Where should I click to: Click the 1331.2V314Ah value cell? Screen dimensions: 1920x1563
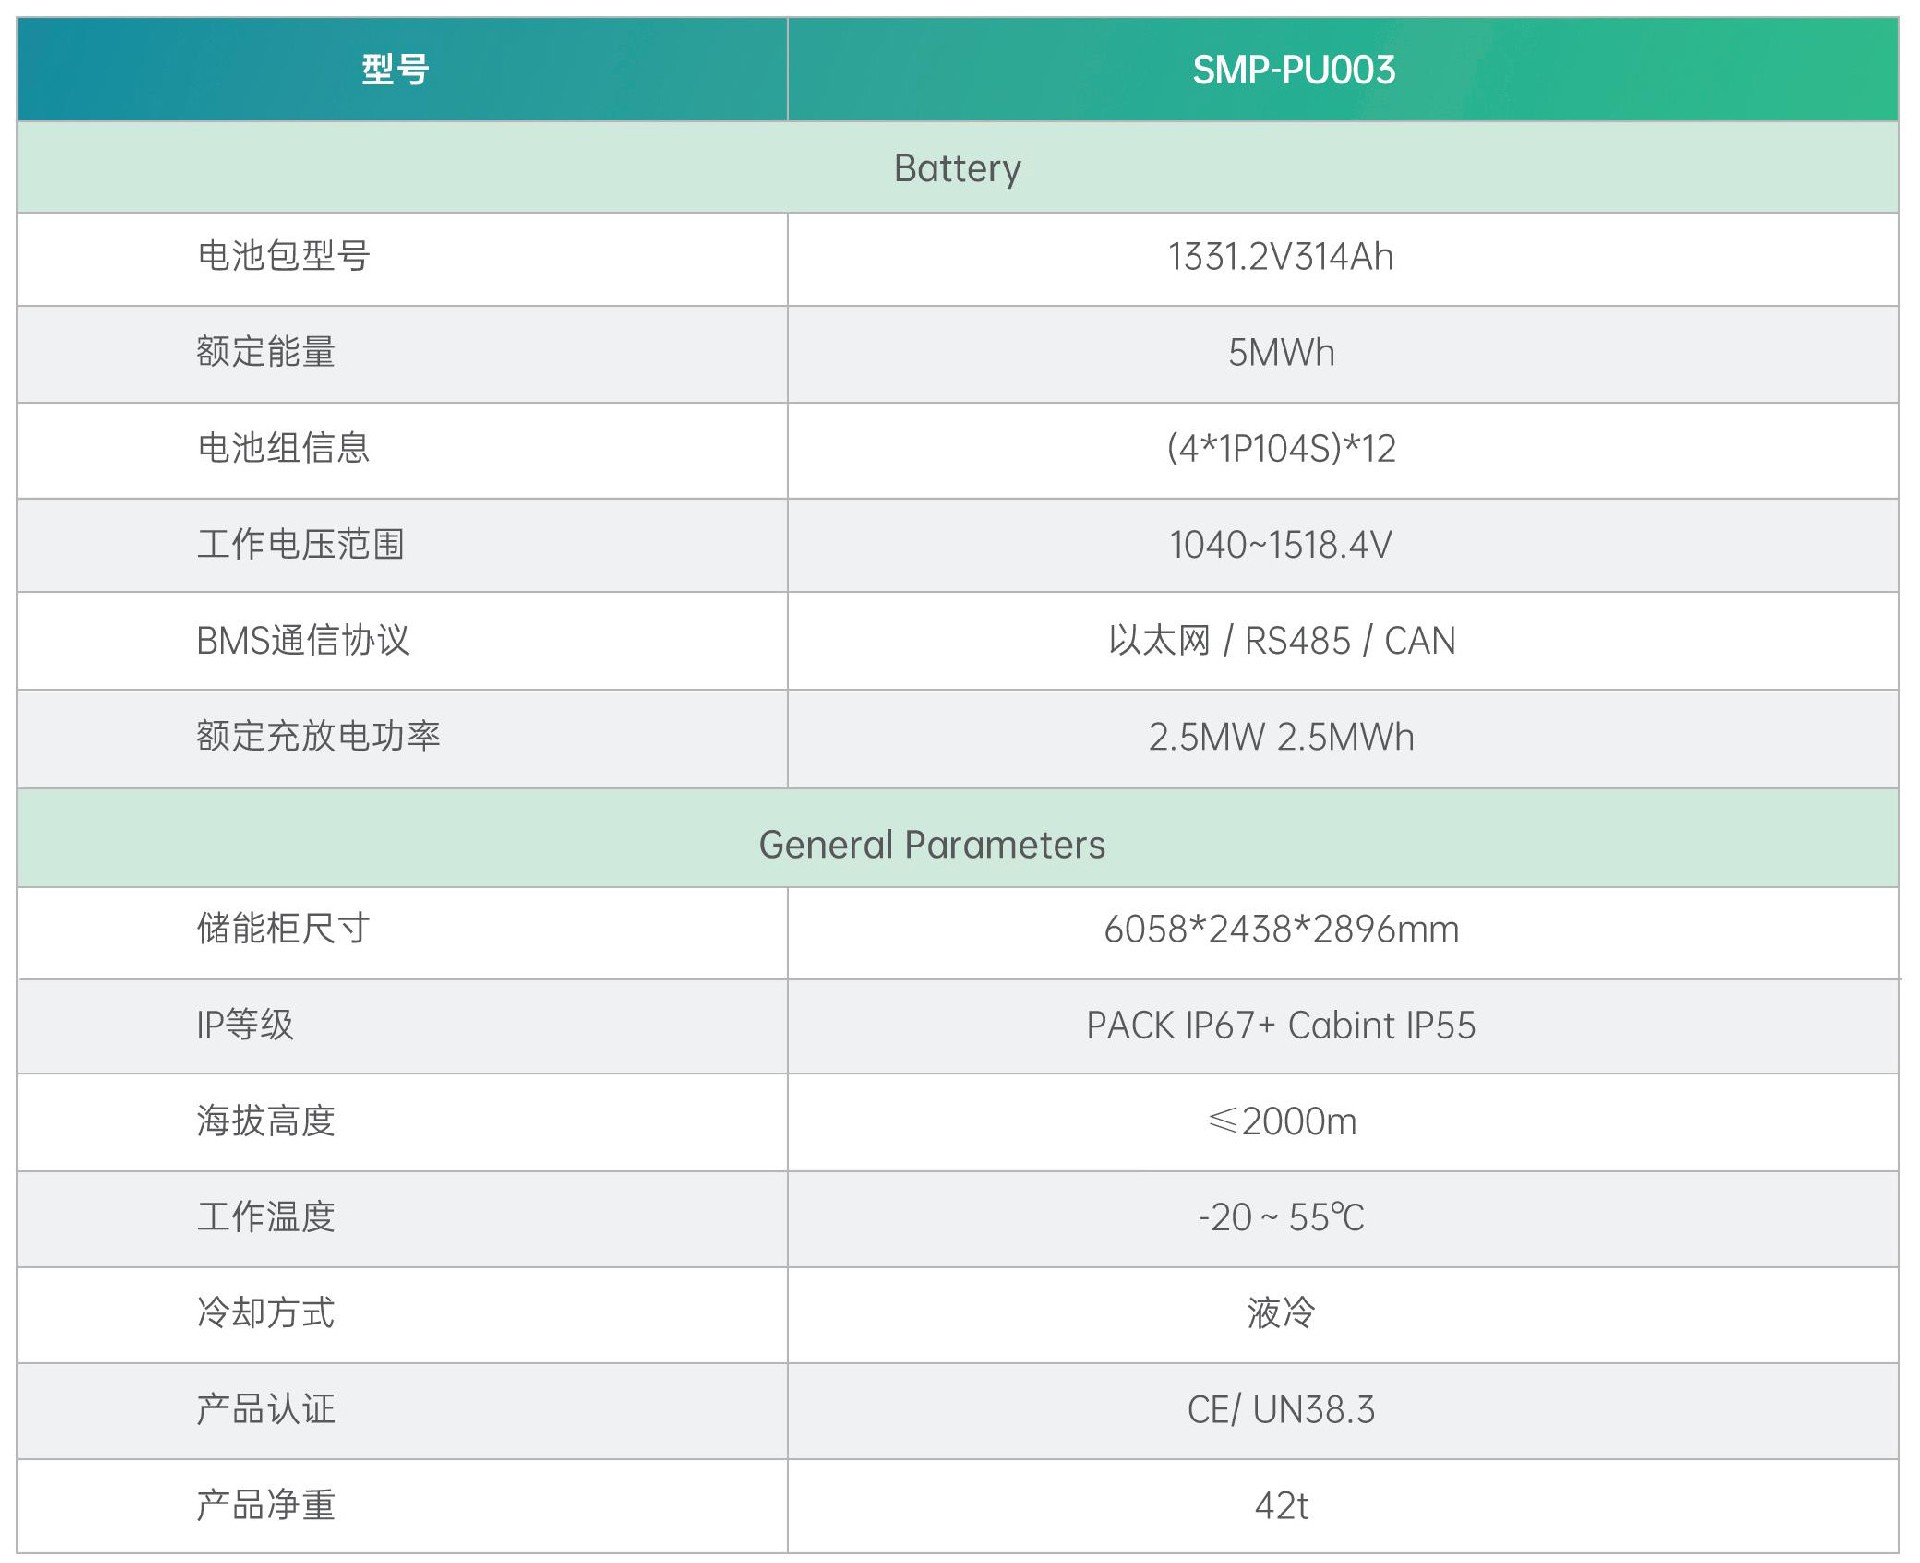[1280, 258]
